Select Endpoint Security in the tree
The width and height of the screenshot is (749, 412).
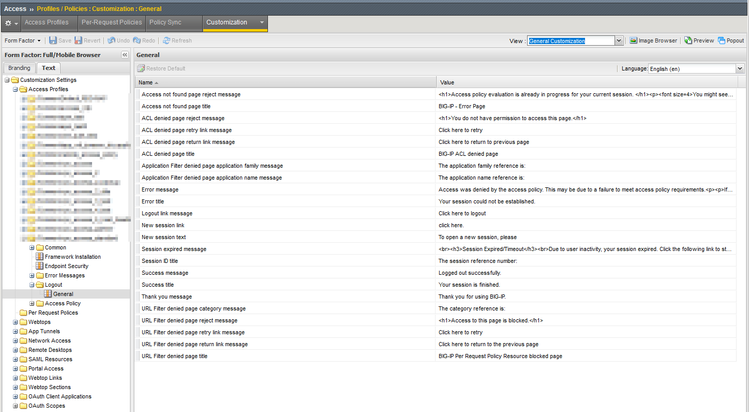pyautogui.click(x=66, y=266)
